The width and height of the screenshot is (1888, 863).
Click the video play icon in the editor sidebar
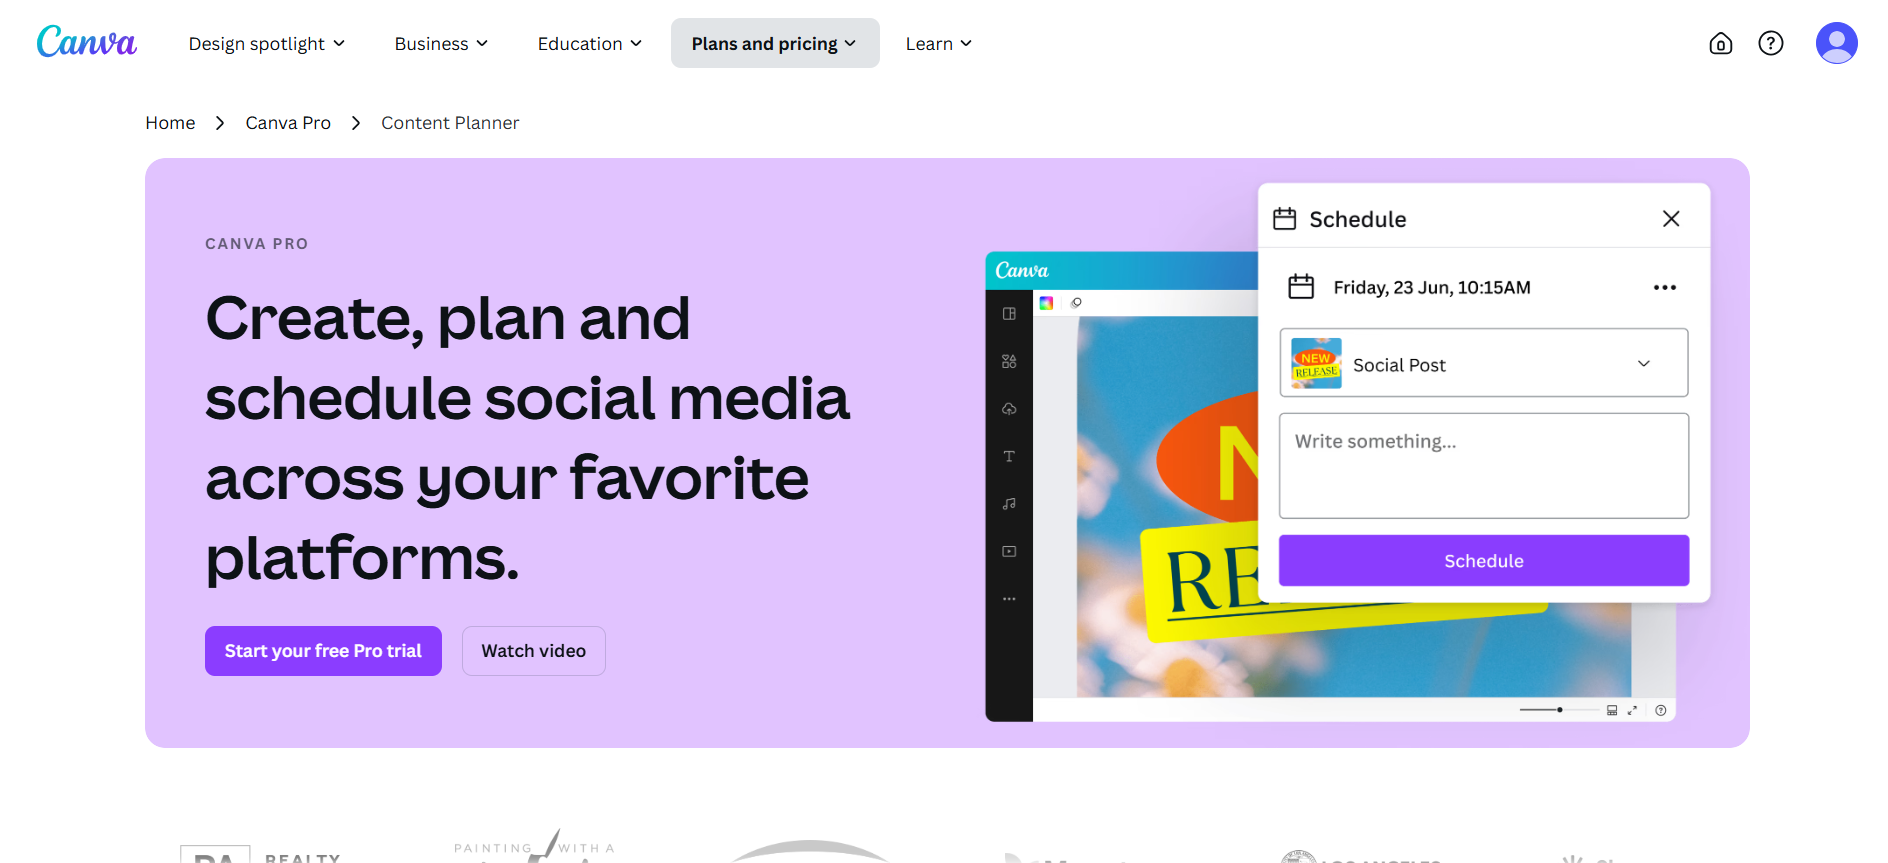pyautogui.click(x=1009, y=551)
